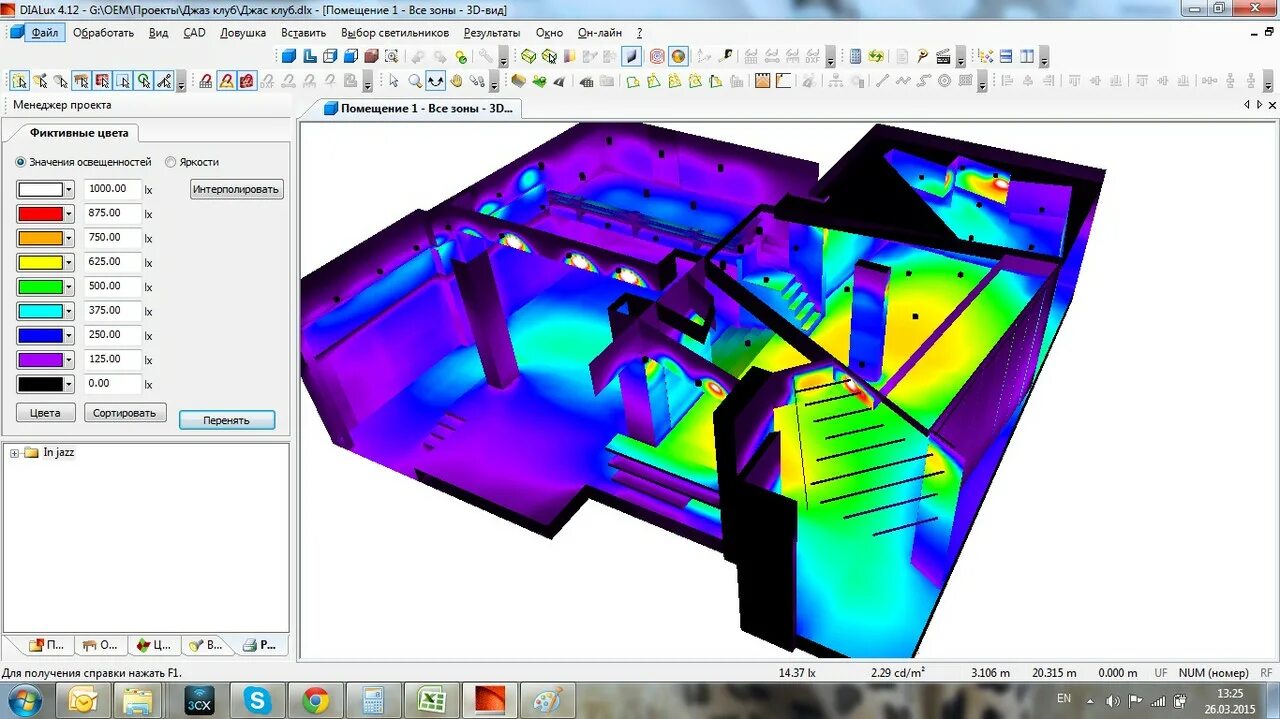The image size is (1280, 719).
Task: Click the rotate view arrow tool
Action: tap(435, 81)
